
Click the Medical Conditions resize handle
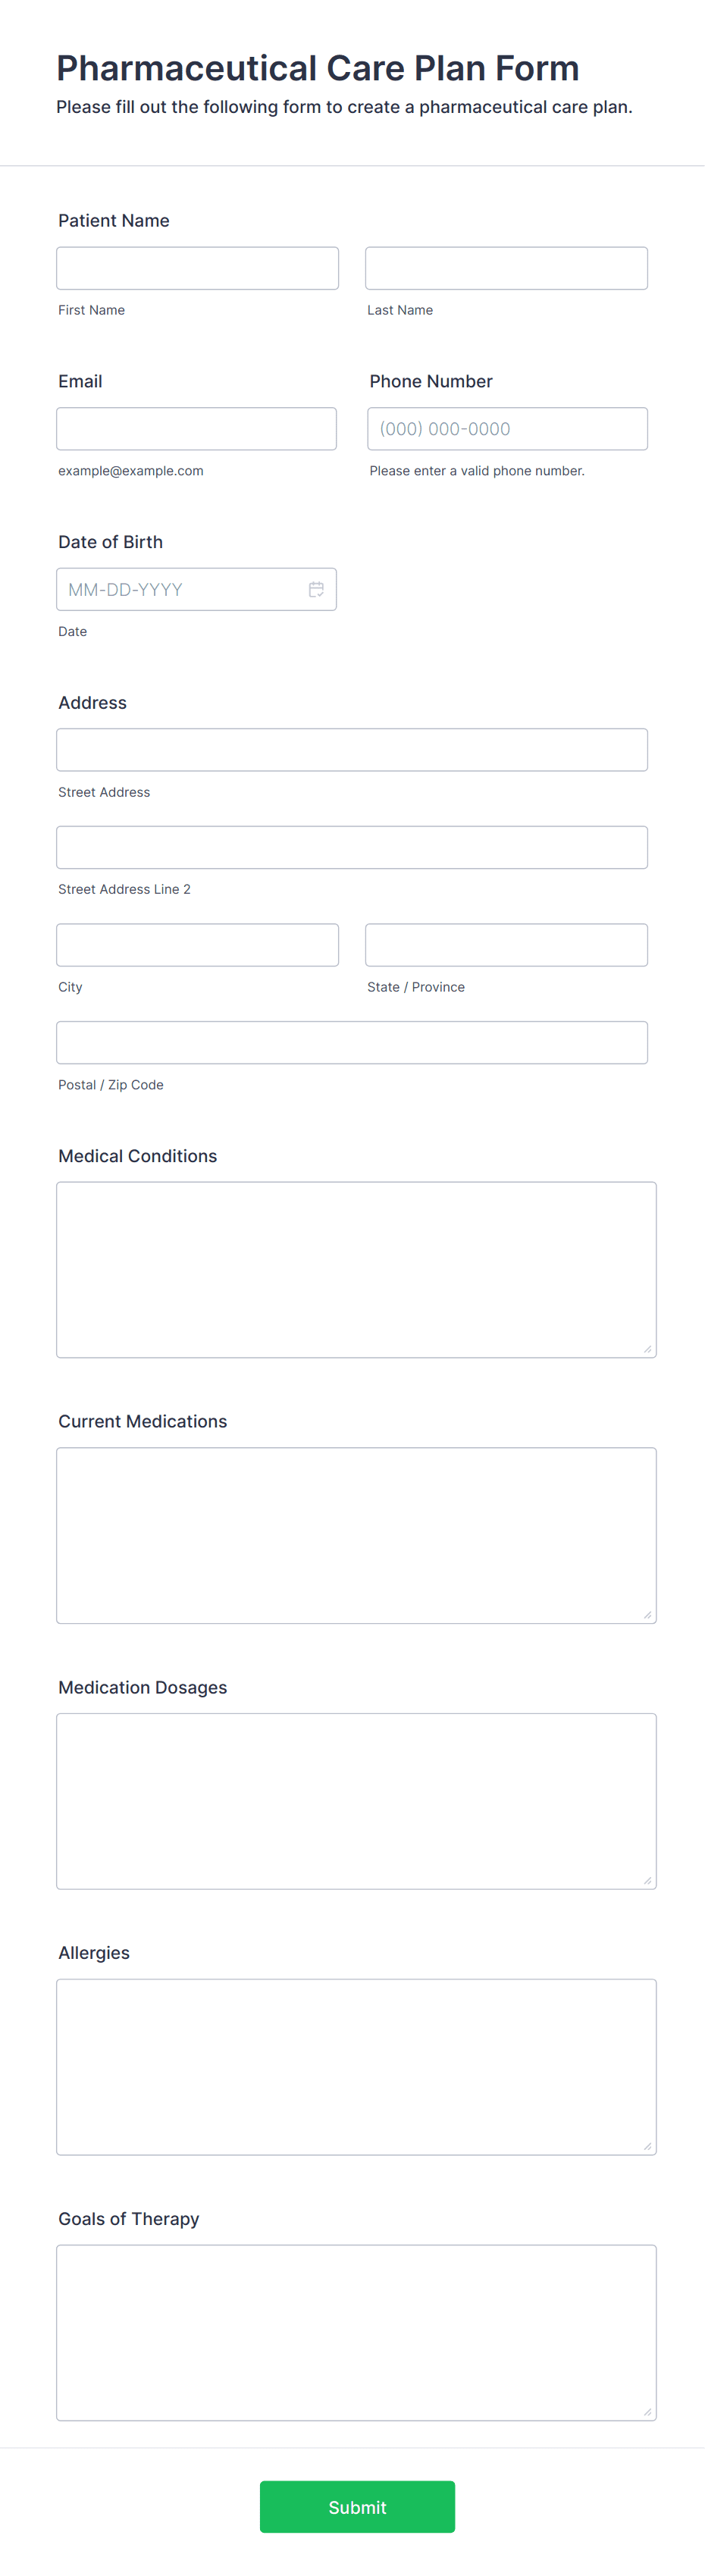[648, 1347]
